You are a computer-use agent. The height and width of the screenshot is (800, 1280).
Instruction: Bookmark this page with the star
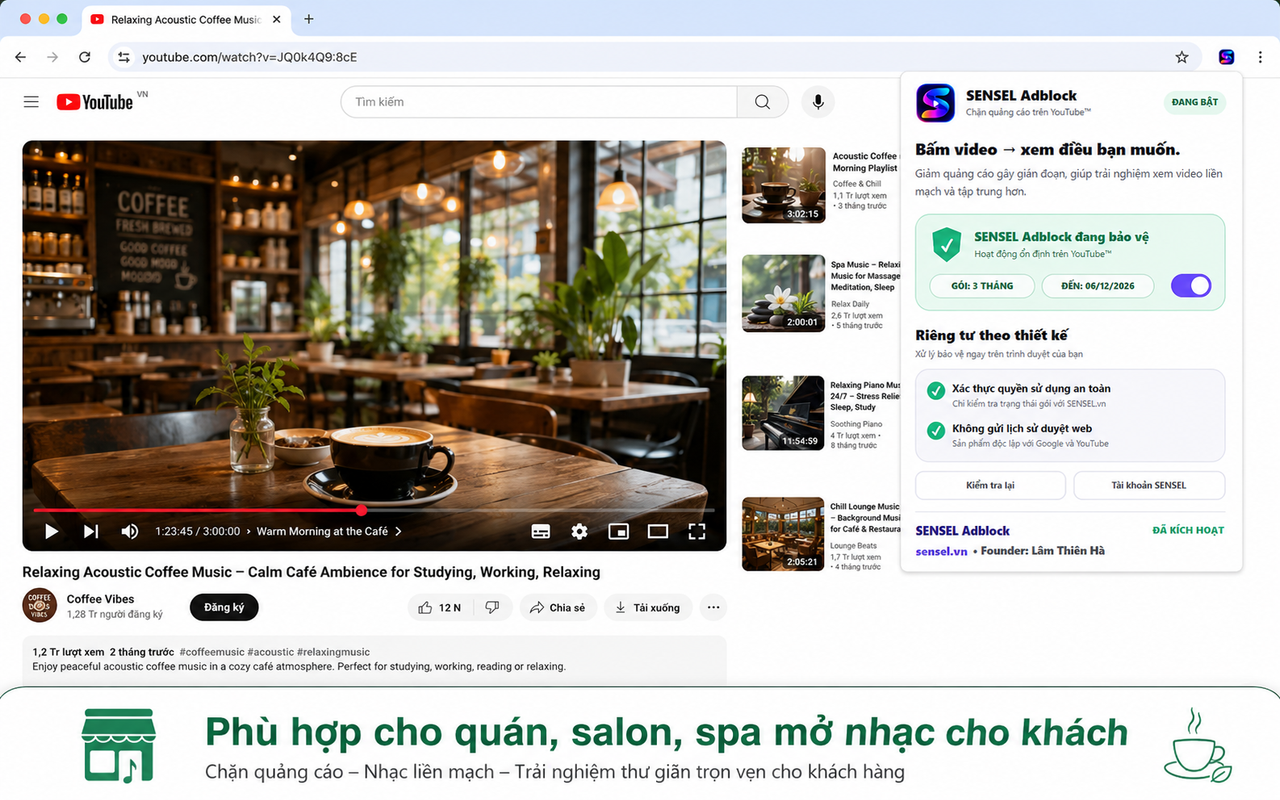[1182, 57]
